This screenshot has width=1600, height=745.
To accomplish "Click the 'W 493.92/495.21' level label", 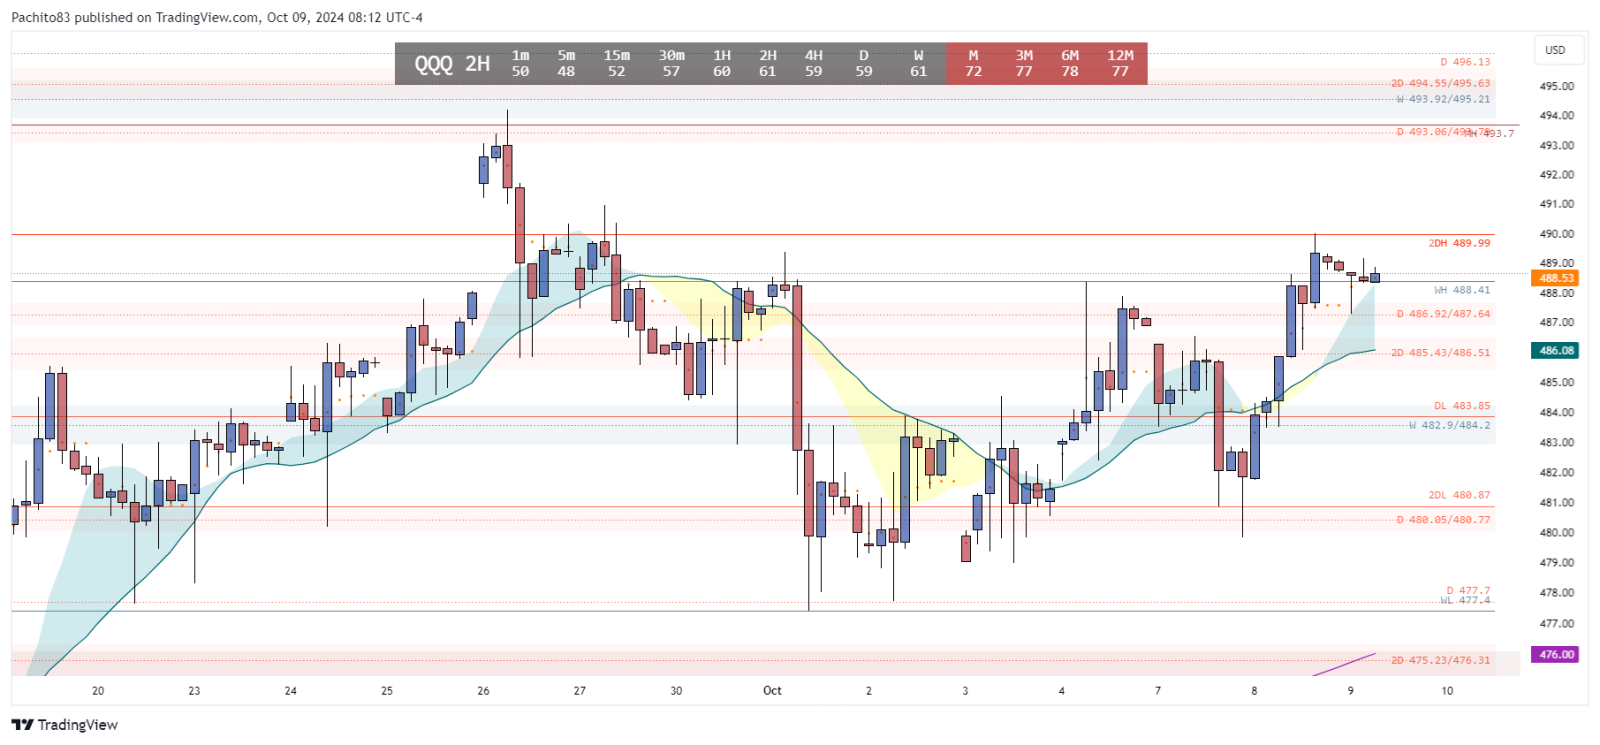I will tap(1443, 99).
